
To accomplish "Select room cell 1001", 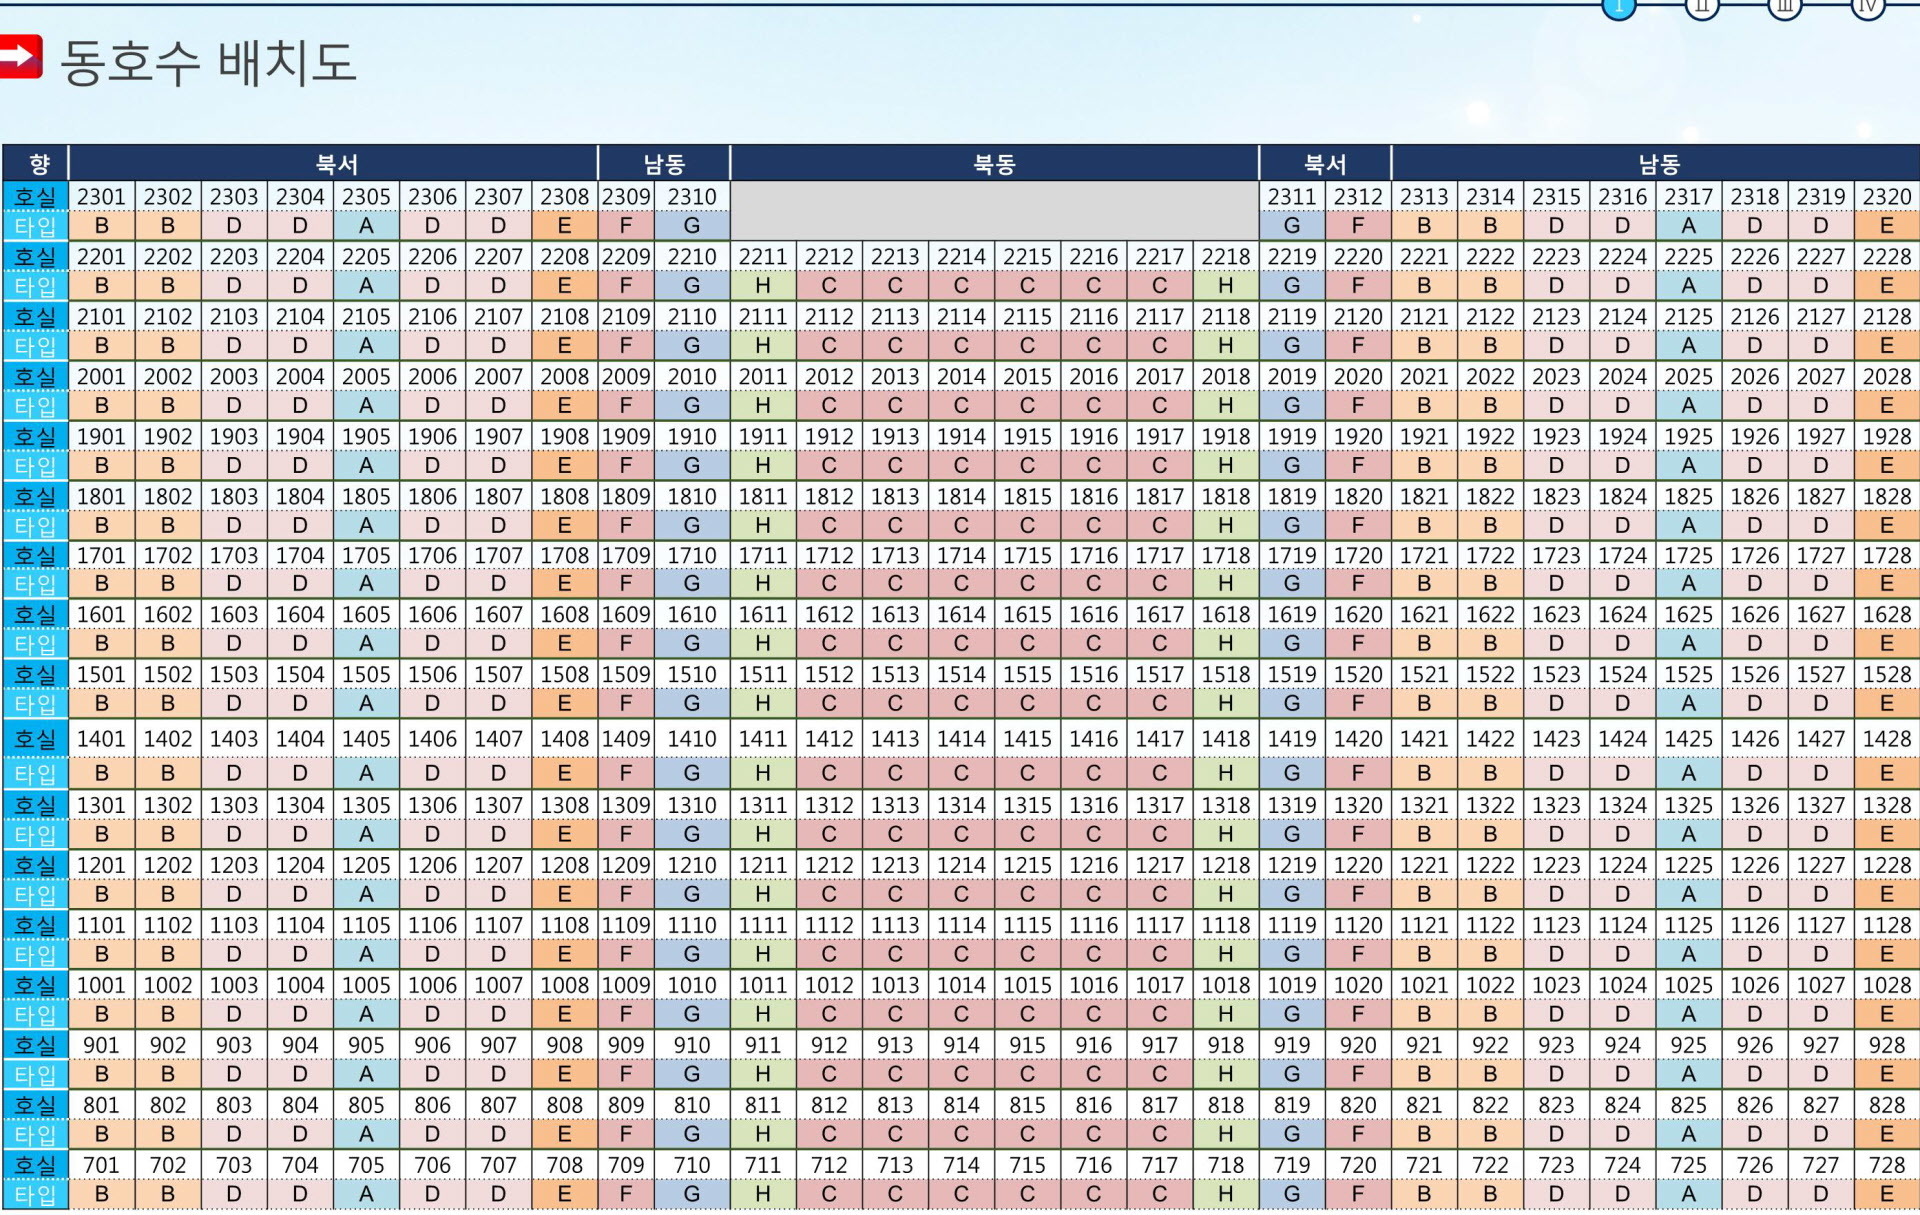I will tap(102, 986).
